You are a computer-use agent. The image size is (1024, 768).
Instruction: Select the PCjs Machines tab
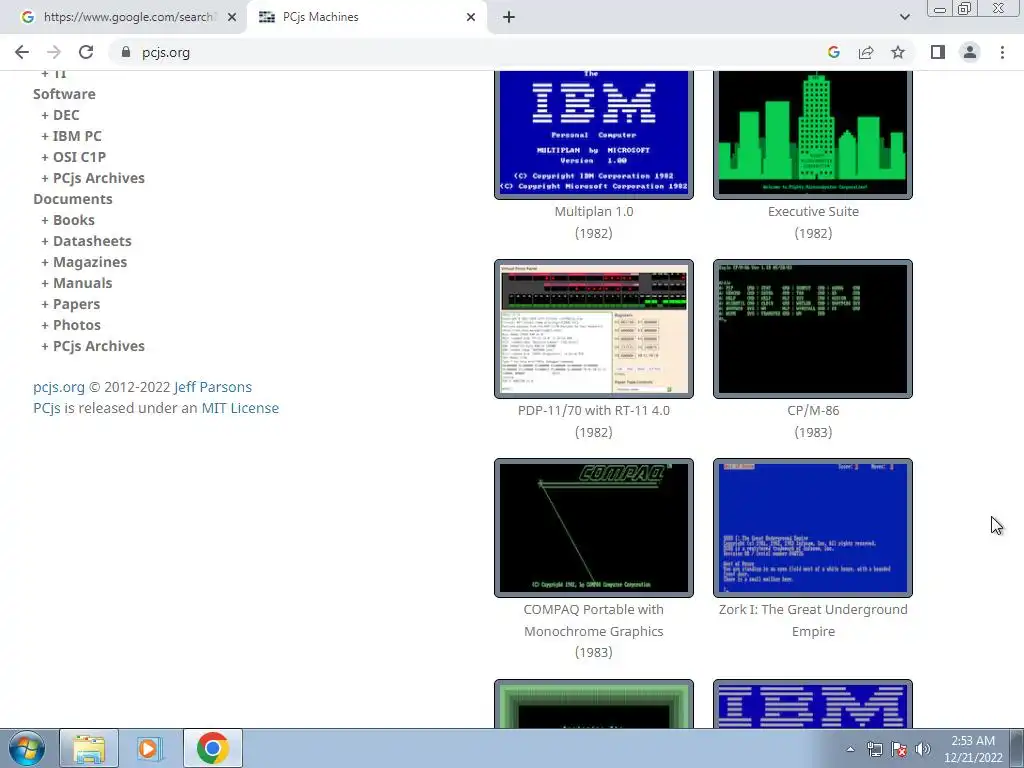[x=366, y=17]
